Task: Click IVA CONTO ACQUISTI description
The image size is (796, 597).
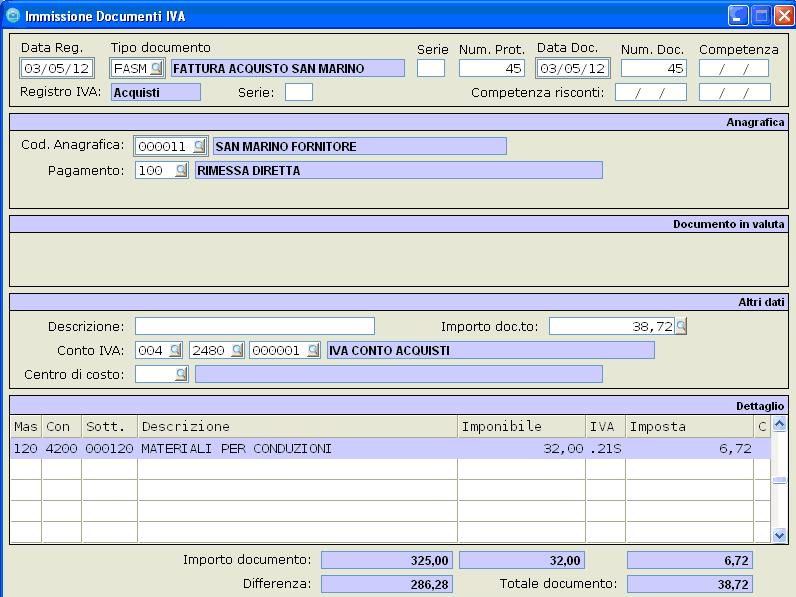Action: (x=490, y=350)
